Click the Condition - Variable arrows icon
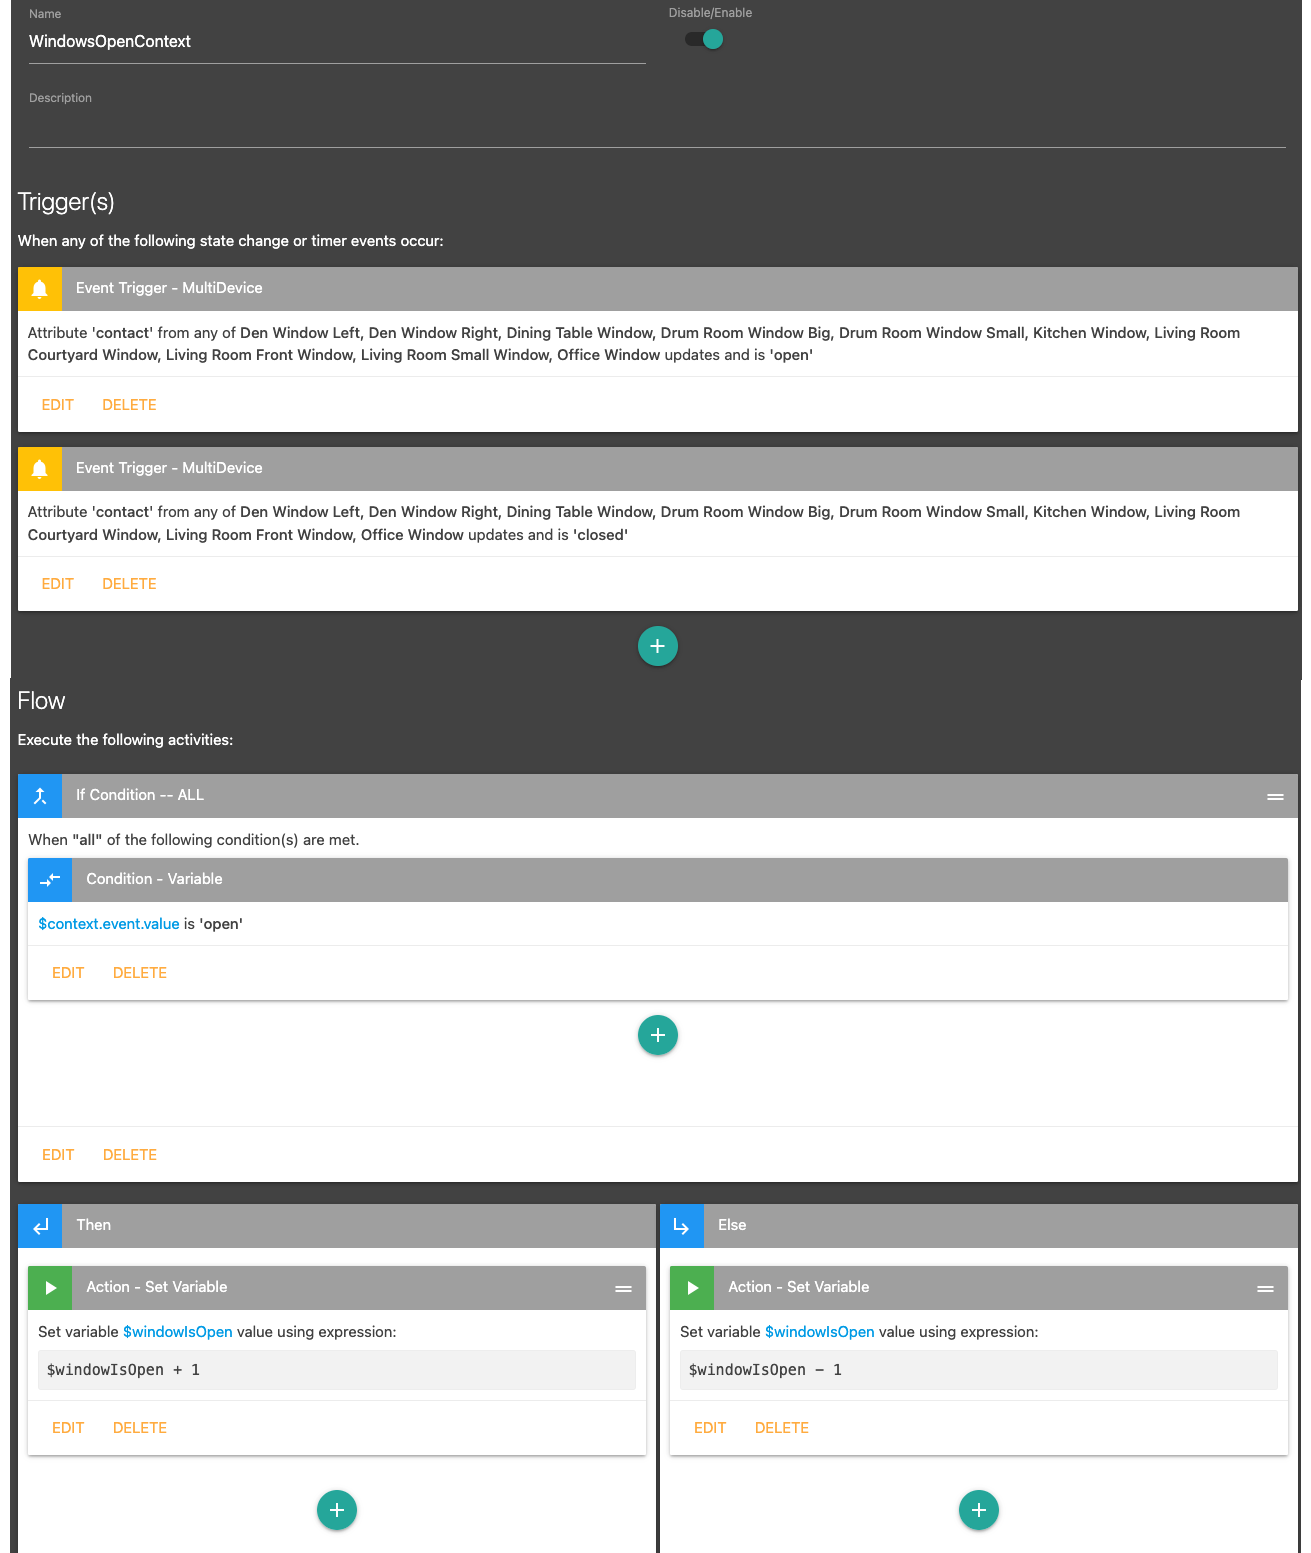Image resolution: width=1311 pixels, height=1553 pixels. coord(50,880)
